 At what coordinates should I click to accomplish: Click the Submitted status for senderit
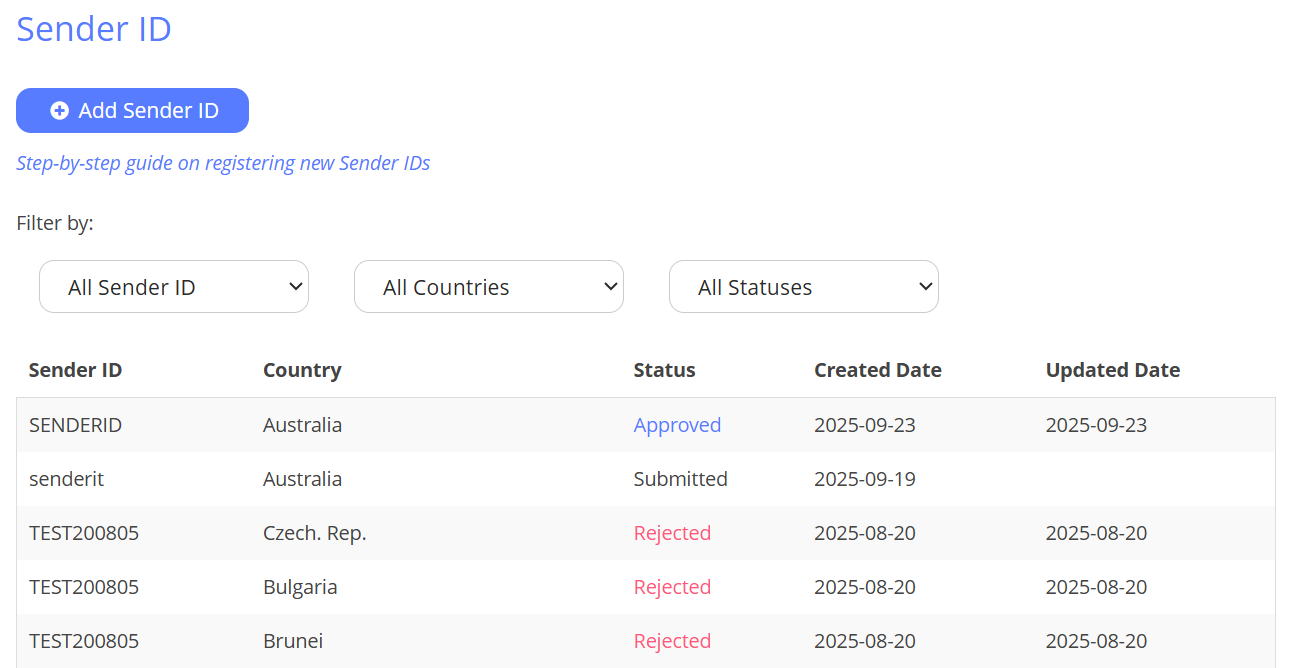click(x=680, y=479)
